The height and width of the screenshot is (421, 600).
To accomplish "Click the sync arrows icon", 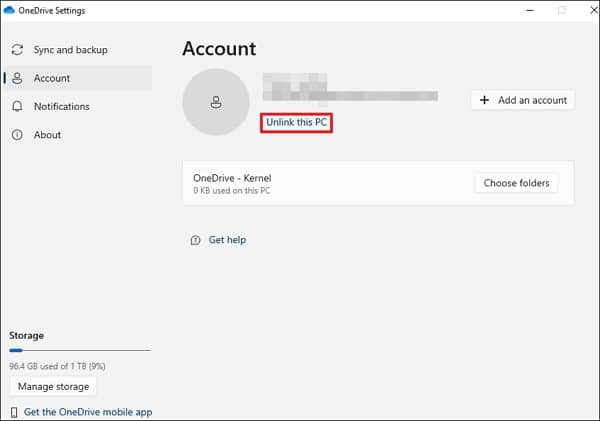I will pos(17,50).
